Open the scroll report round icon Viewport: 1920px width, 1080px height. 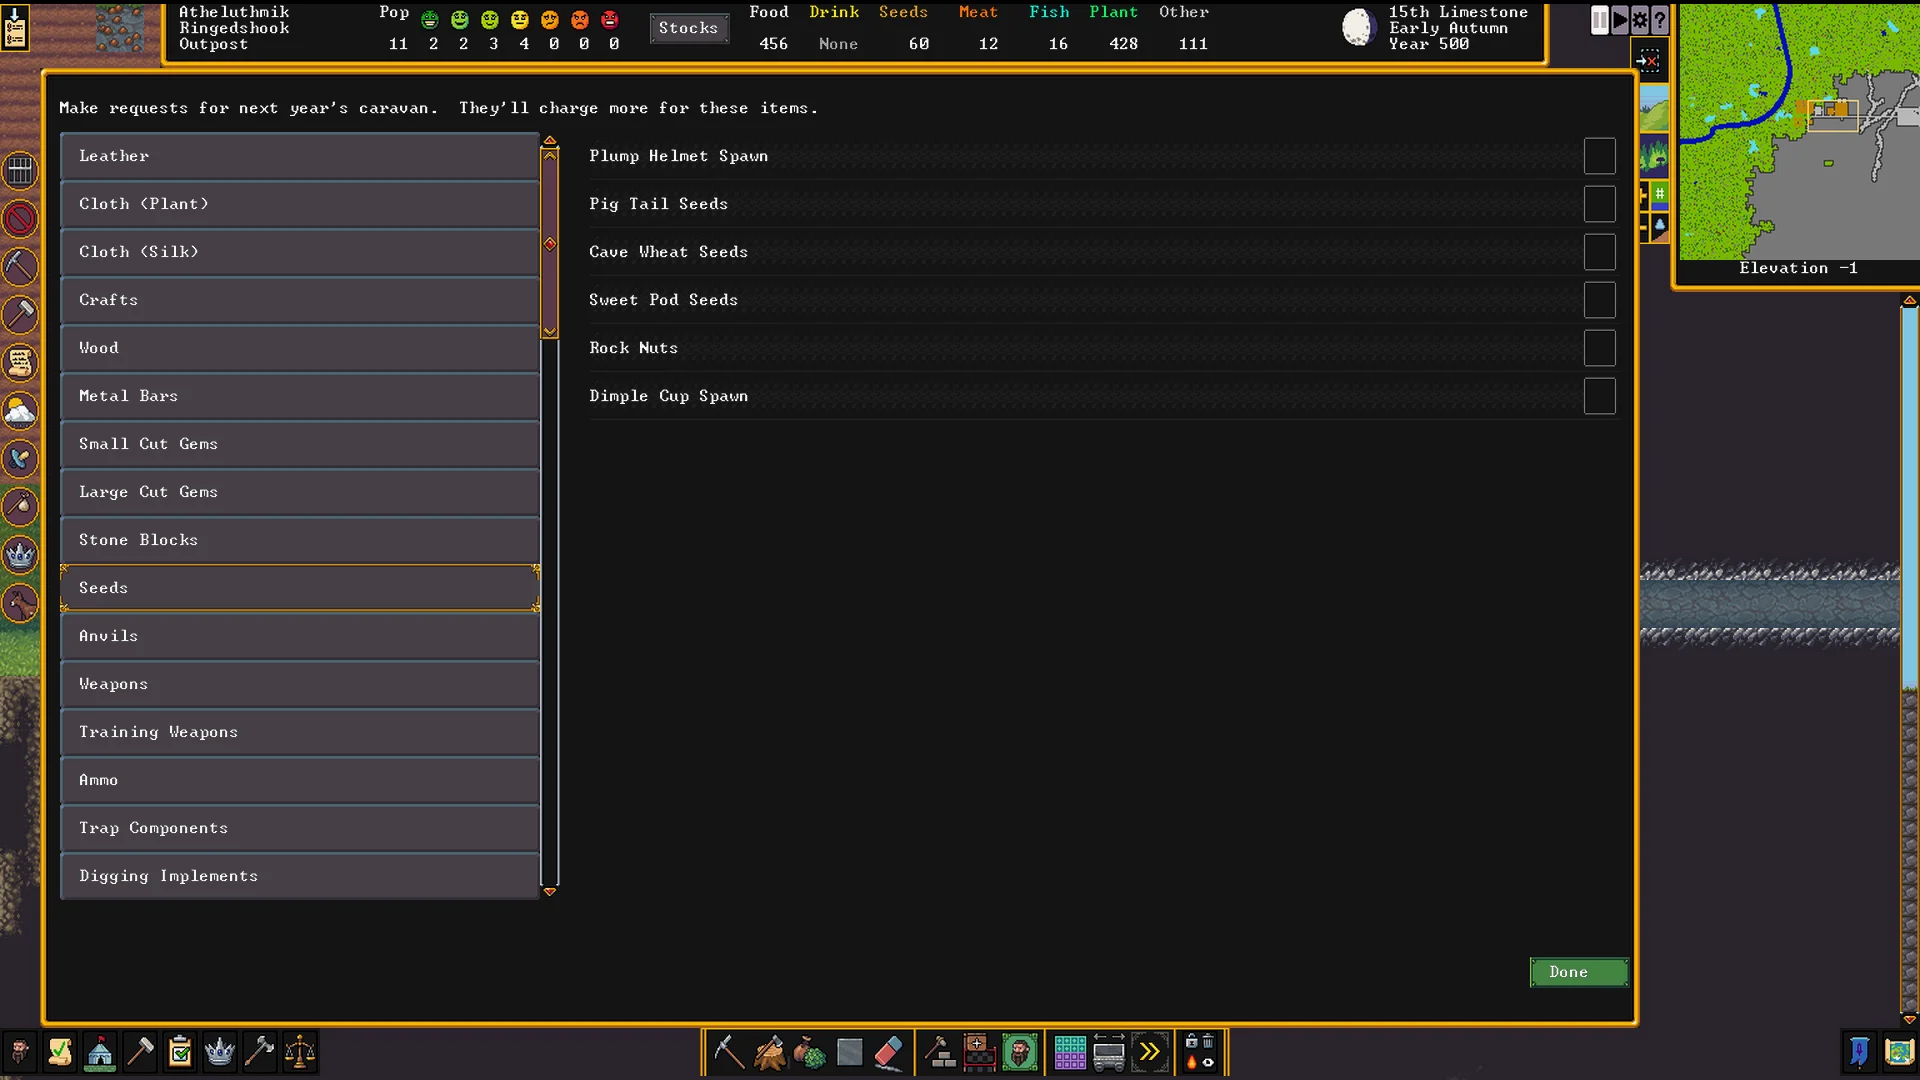[20, 363]
